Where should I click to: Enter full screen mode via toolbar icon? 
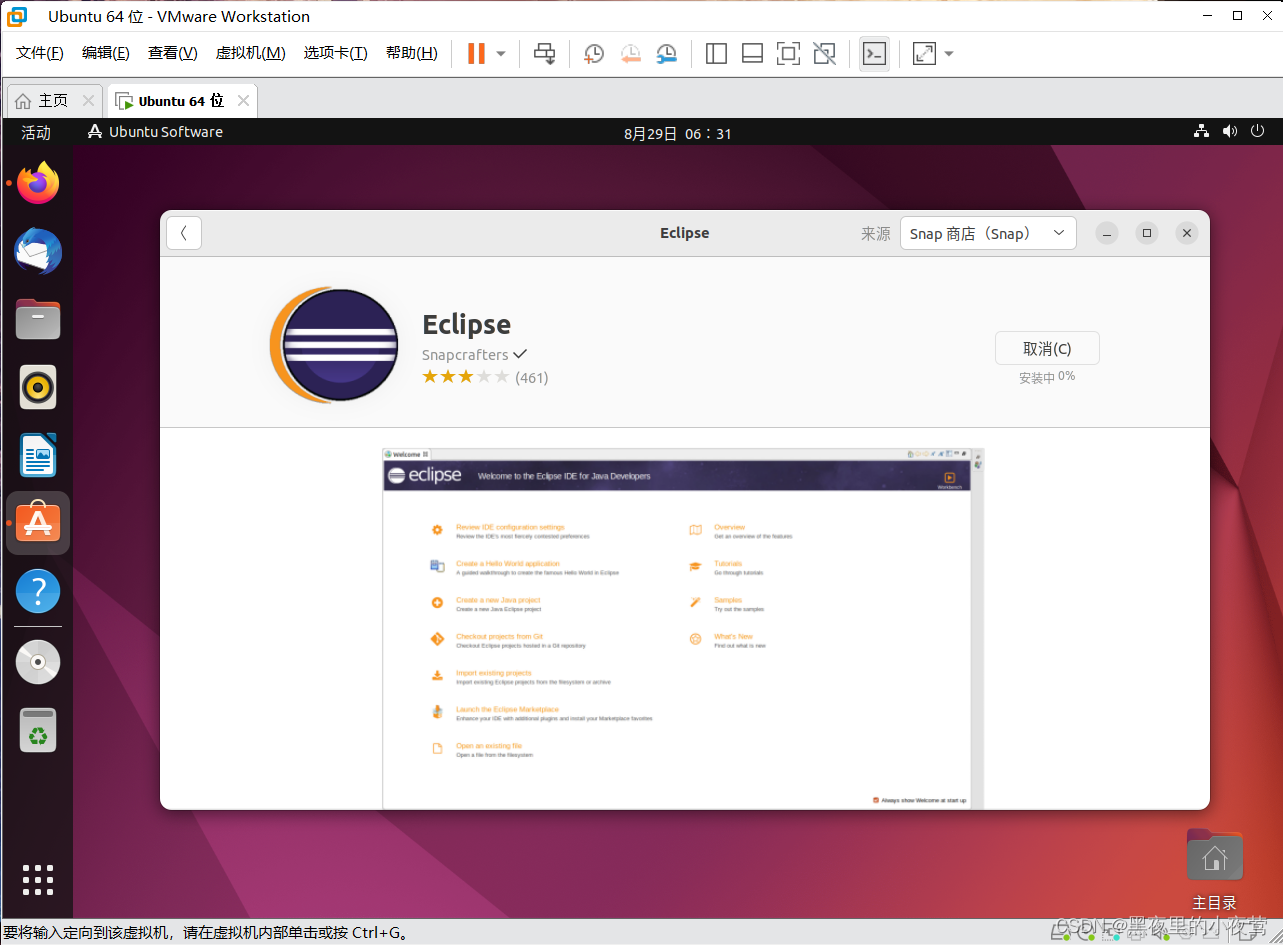pos(788,53)
